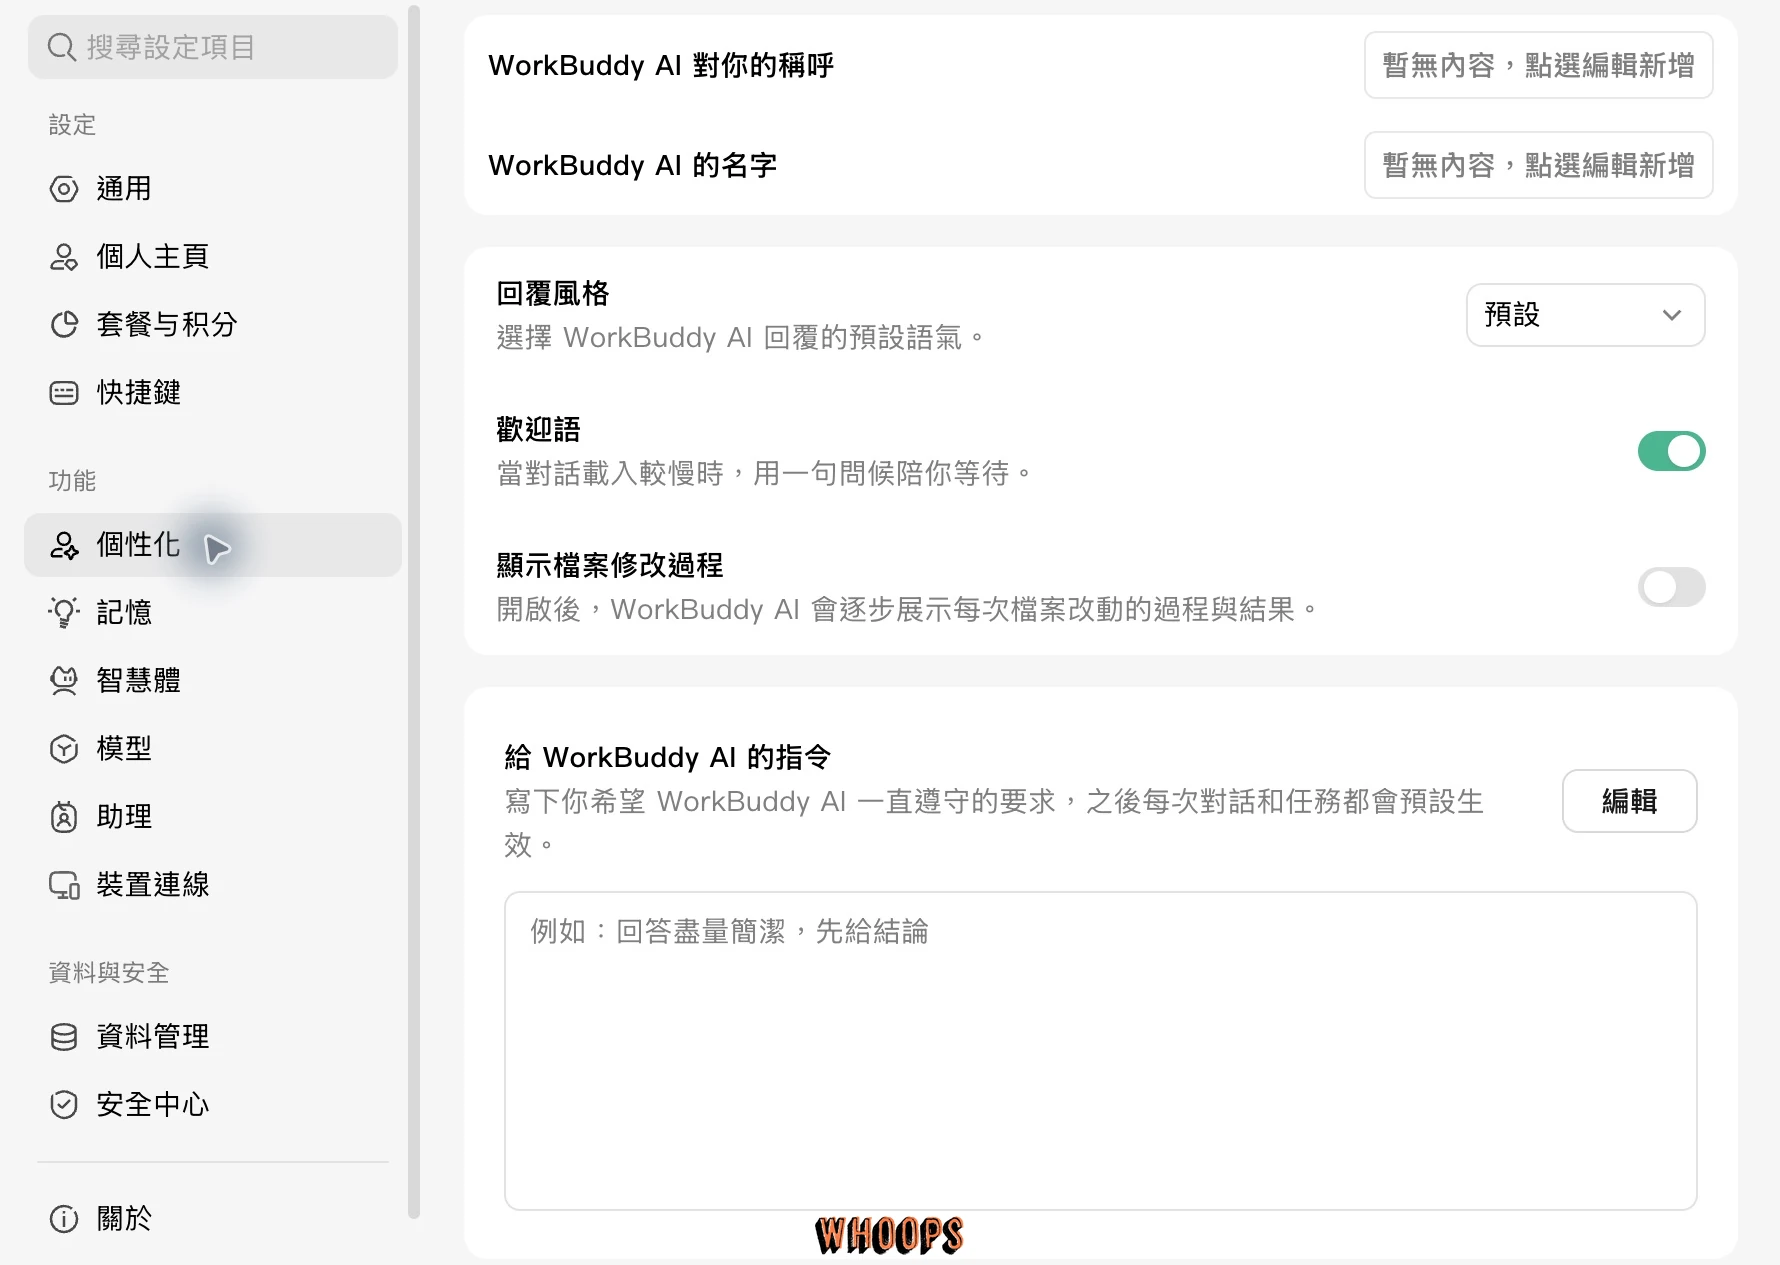Open 資料管理 settings
This screenshot has width=1780, height=1265.
(213, 1037)
